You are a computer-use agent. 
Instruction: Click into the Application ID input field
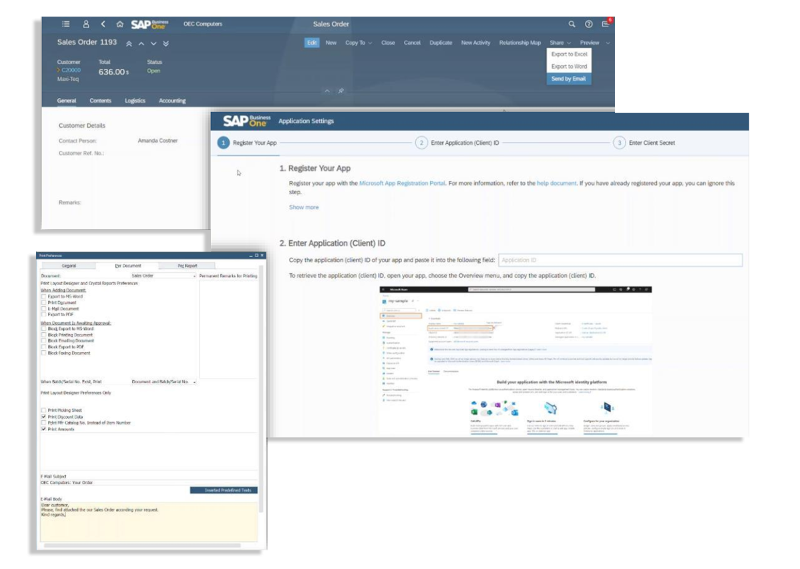[x=619, y=260]
